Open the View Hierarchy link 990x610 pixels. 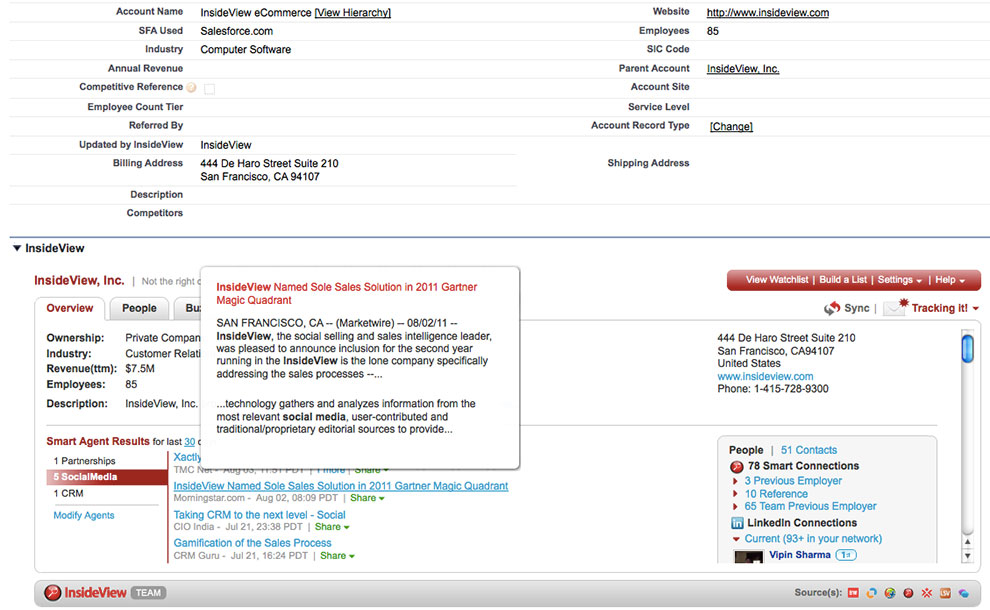pos(352,13)
